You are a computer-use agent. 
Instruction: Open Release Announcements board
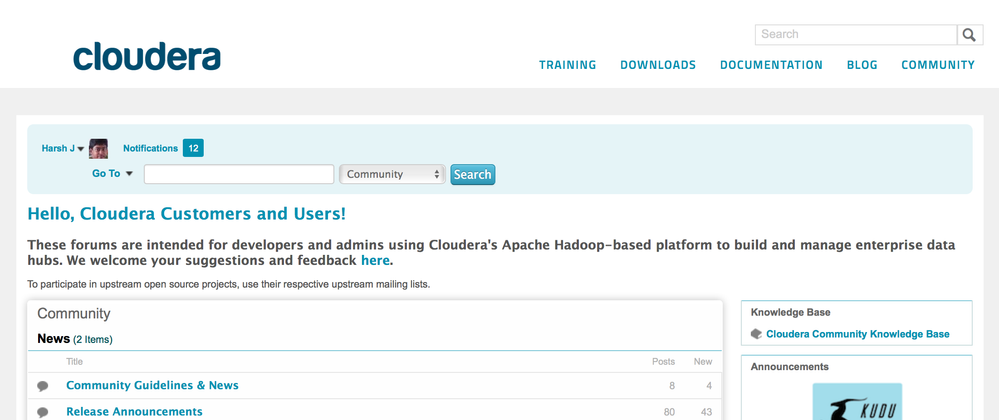point(134,412)
